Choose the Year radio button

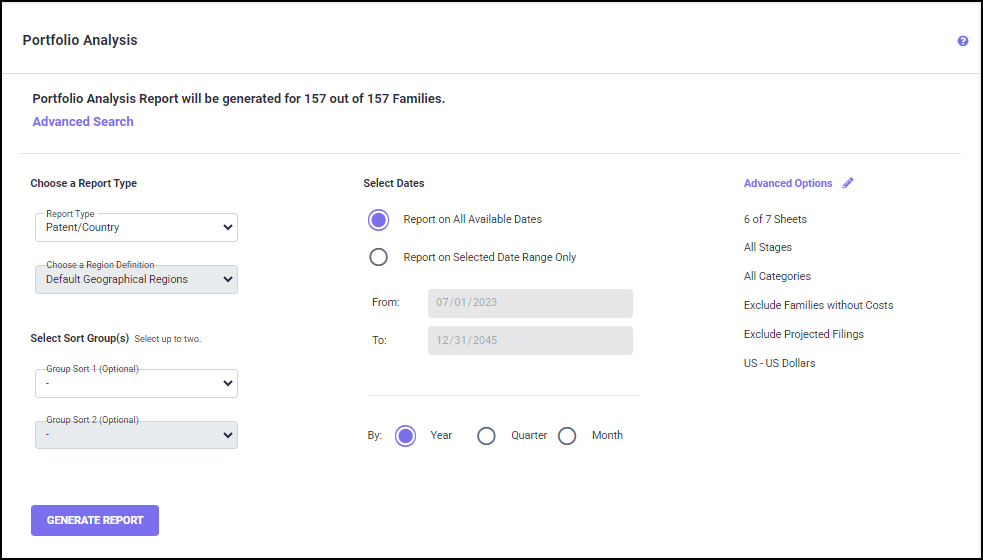(405, 436)
